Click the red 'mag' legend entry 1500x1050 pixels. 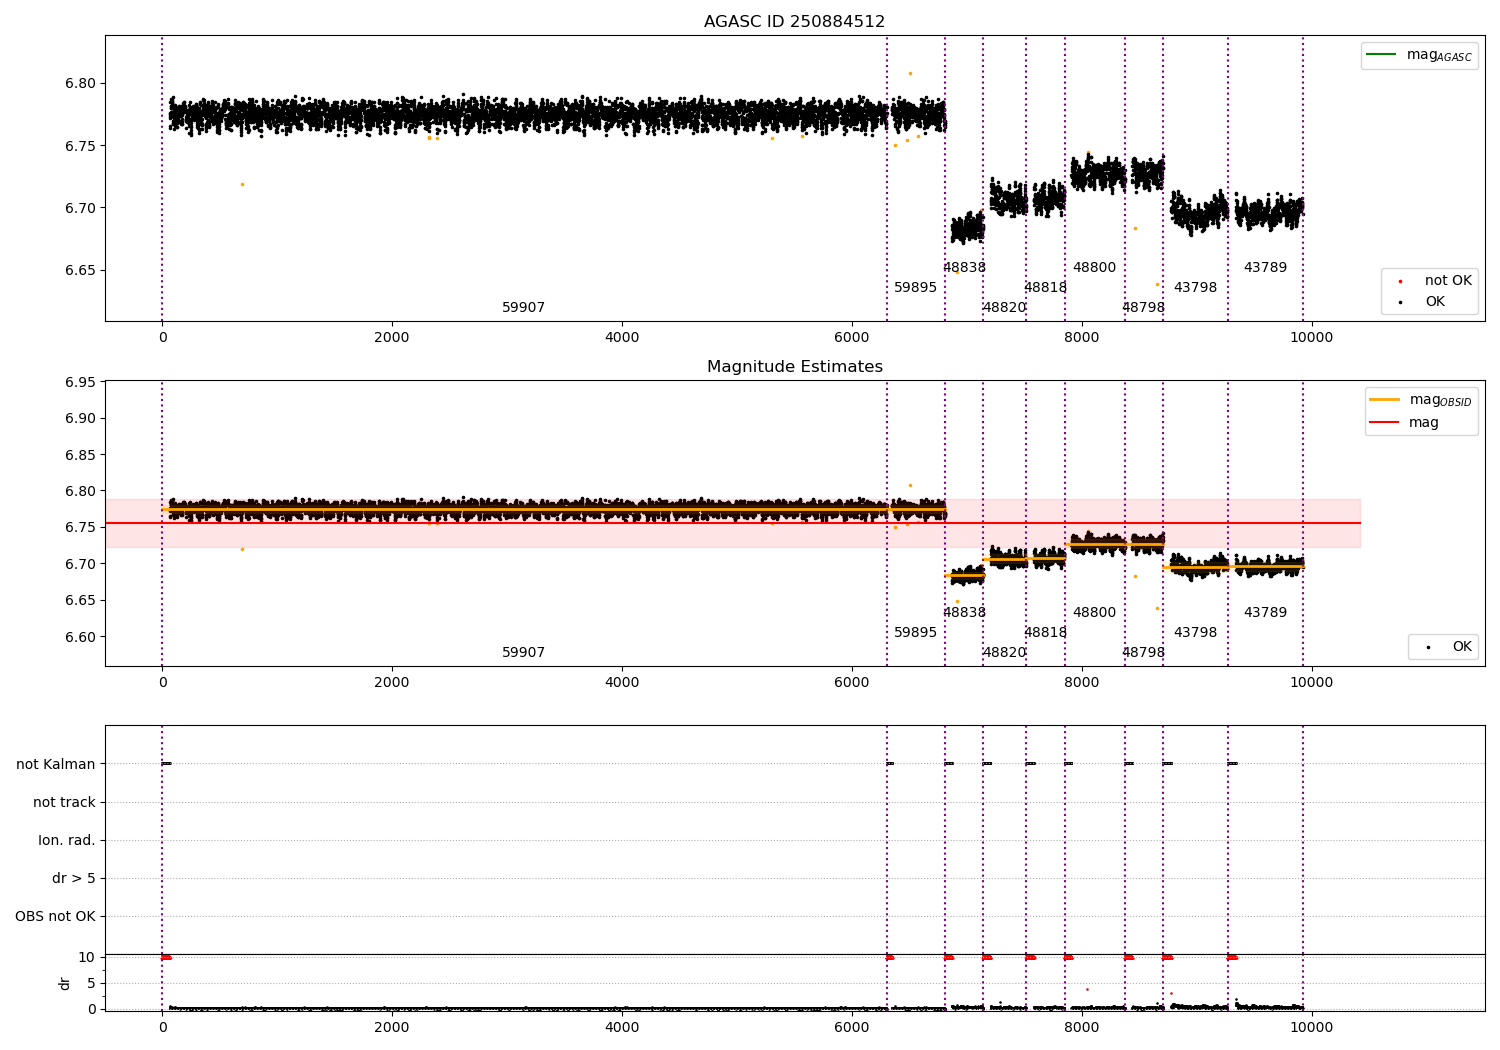point(1404,423)
